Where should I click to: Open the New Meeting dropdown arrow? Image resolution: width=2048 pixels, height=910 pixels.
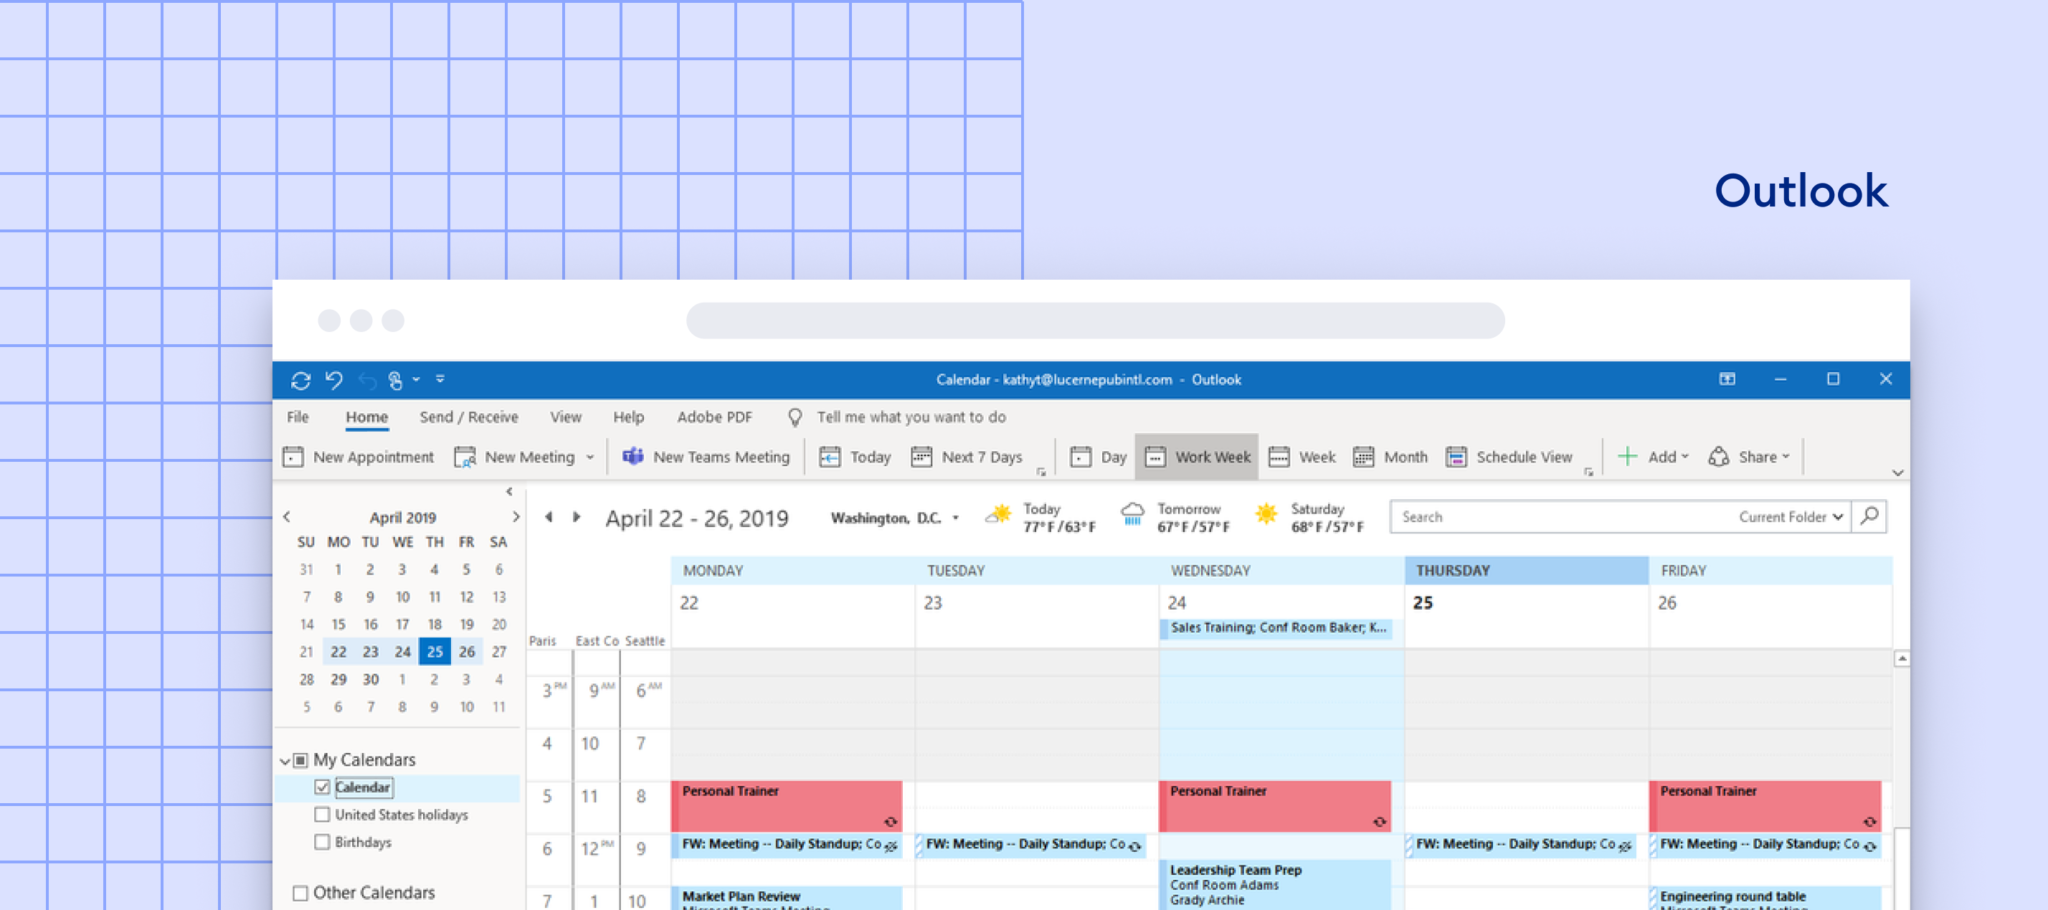pos(590,457)
